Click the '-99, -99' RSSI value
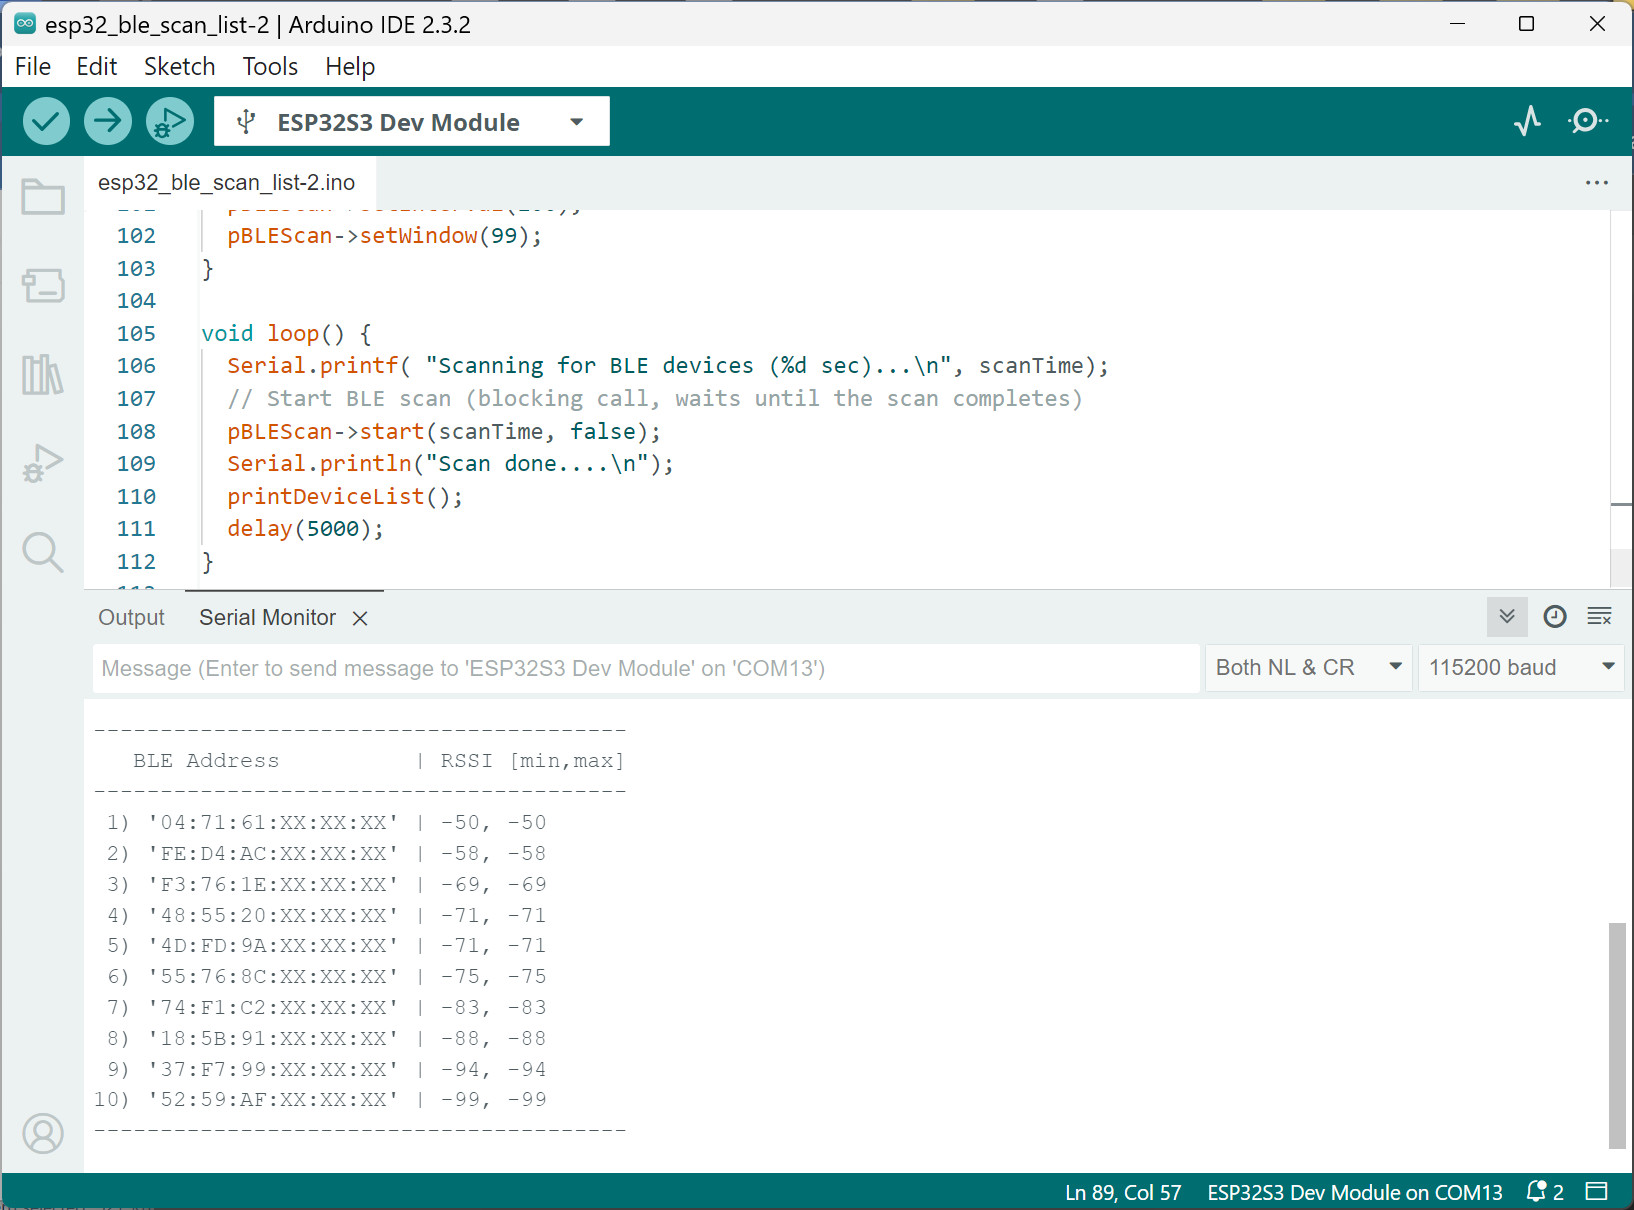The image size is (1634, 1210). tap(494, 1100)
